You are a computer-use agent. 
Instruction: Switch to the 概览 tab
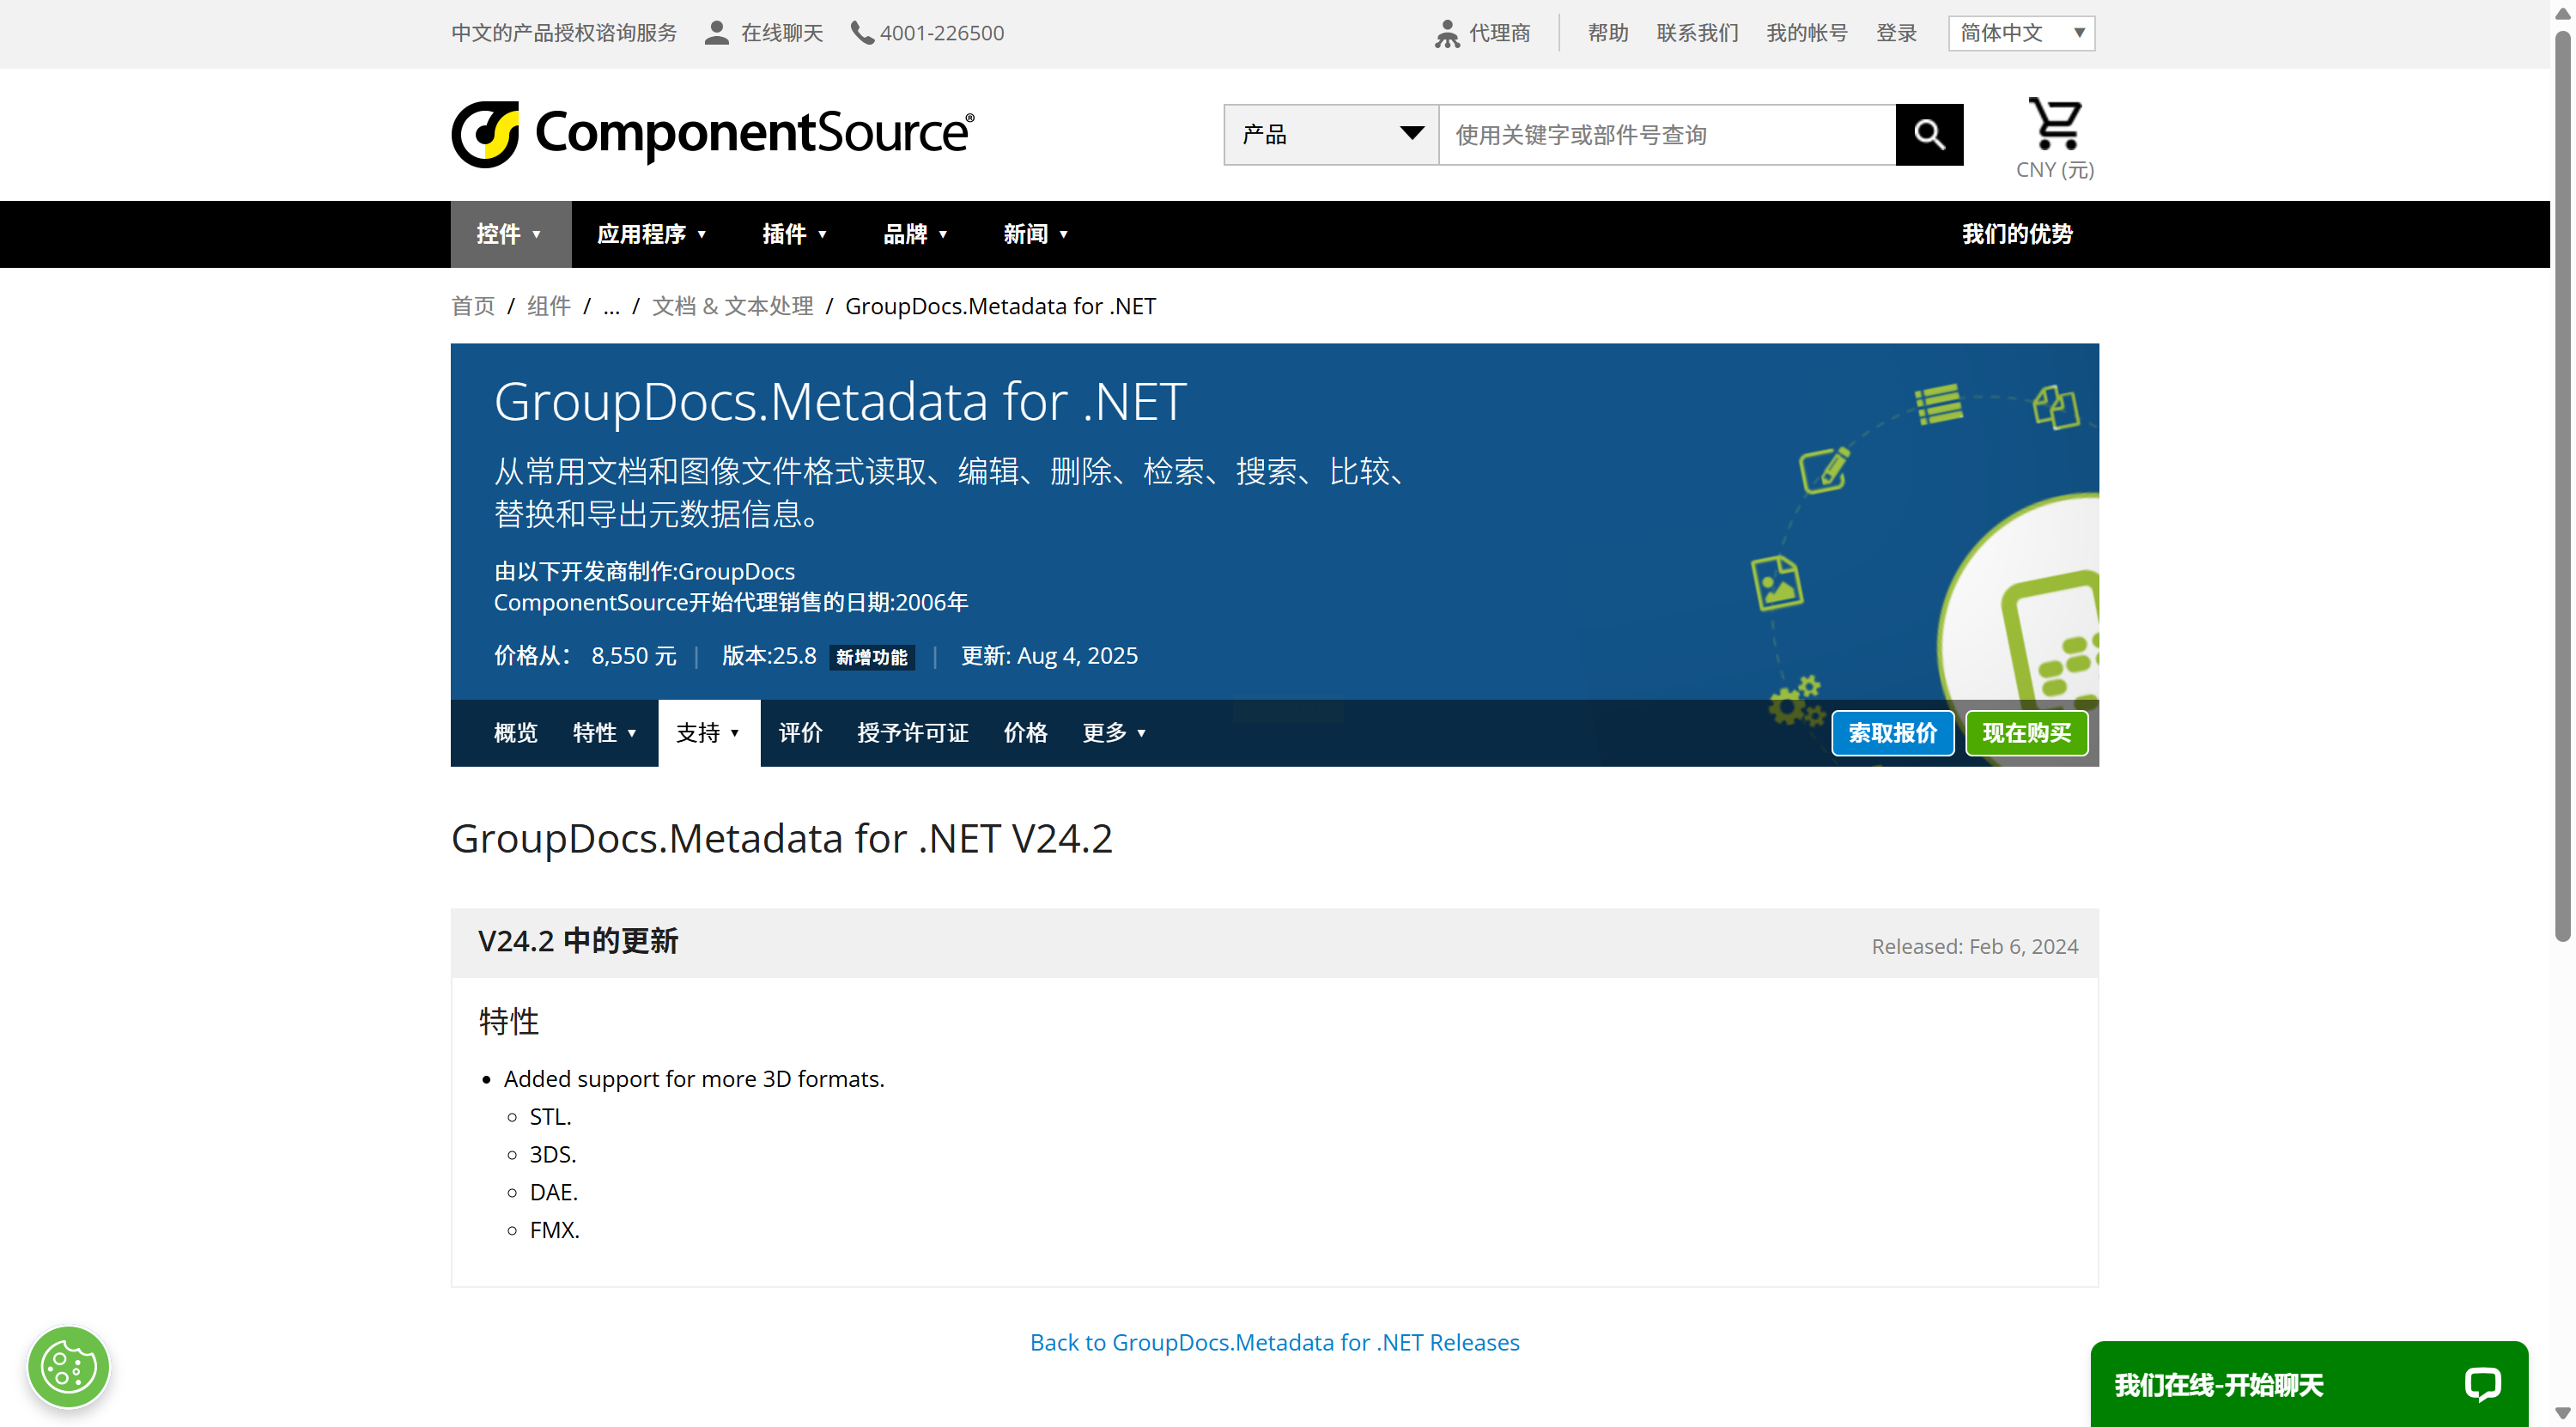[515, 733]
